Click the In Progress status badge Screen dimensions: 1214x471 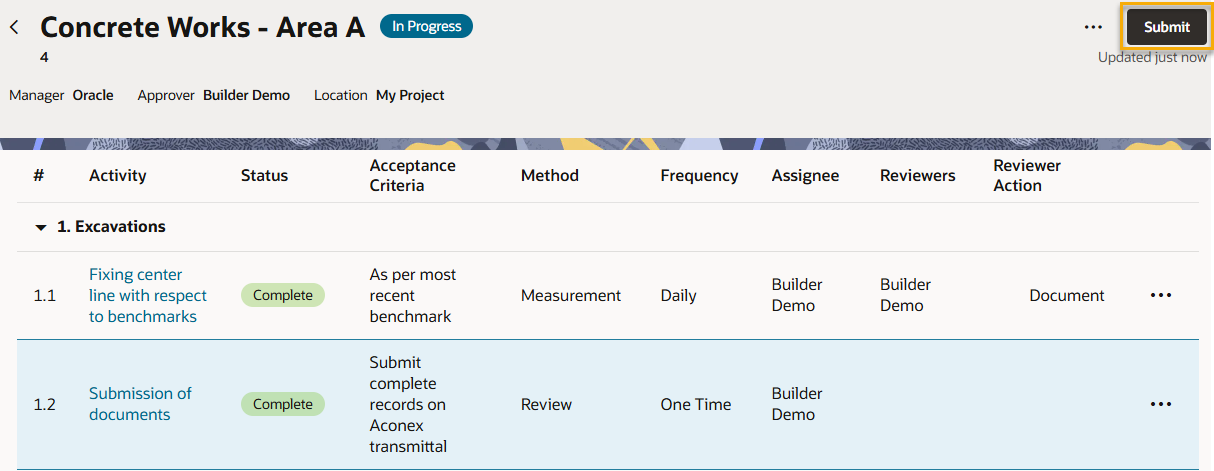426,26
